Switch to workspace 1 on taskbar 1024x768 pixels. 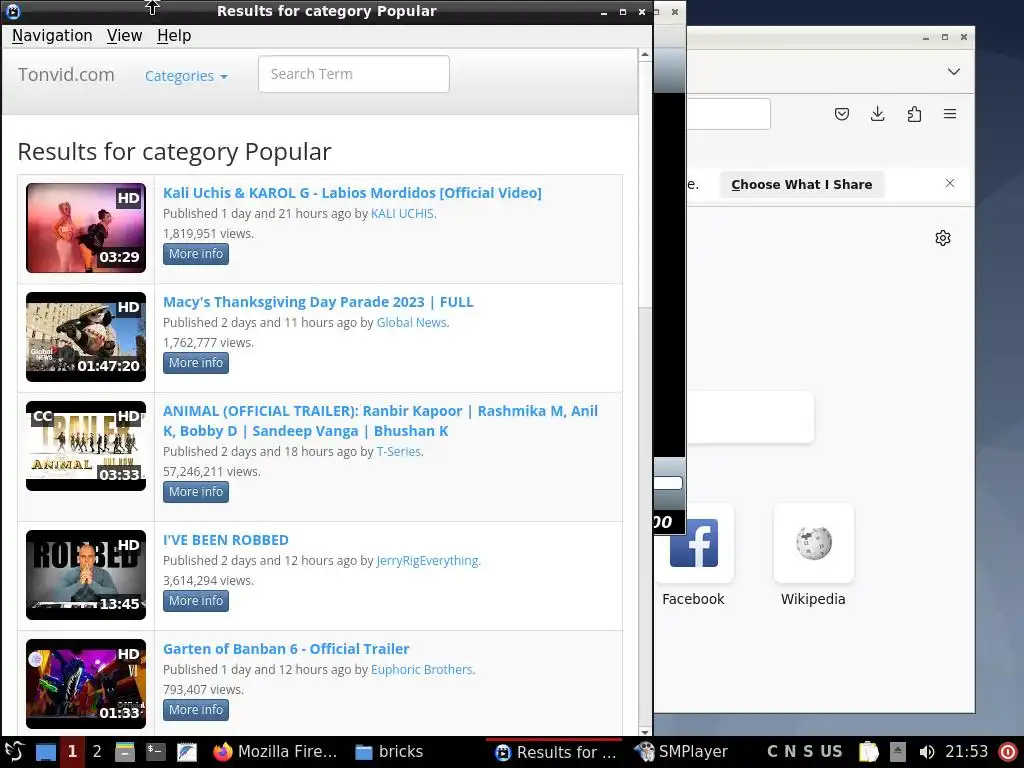(72, 752)
